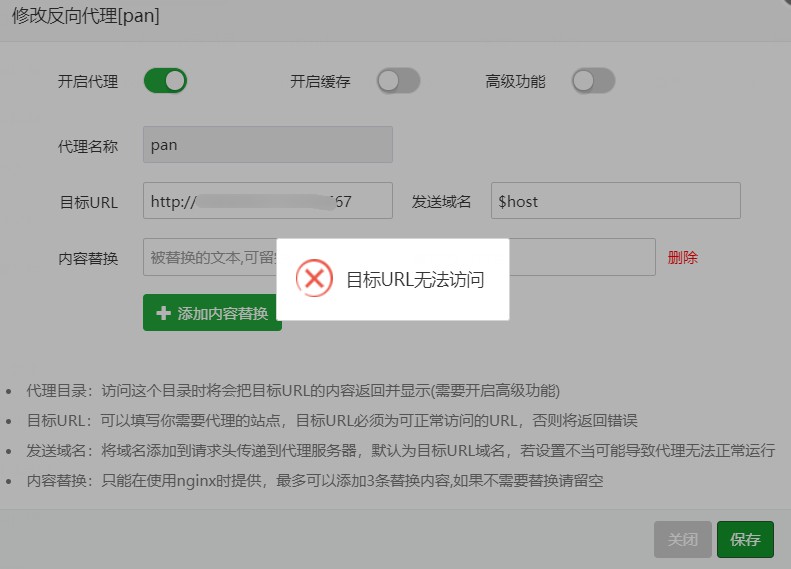Viewport: 791px width, 569px height.
Task: Click the 高级功能 label
Action: pos(515,82)
